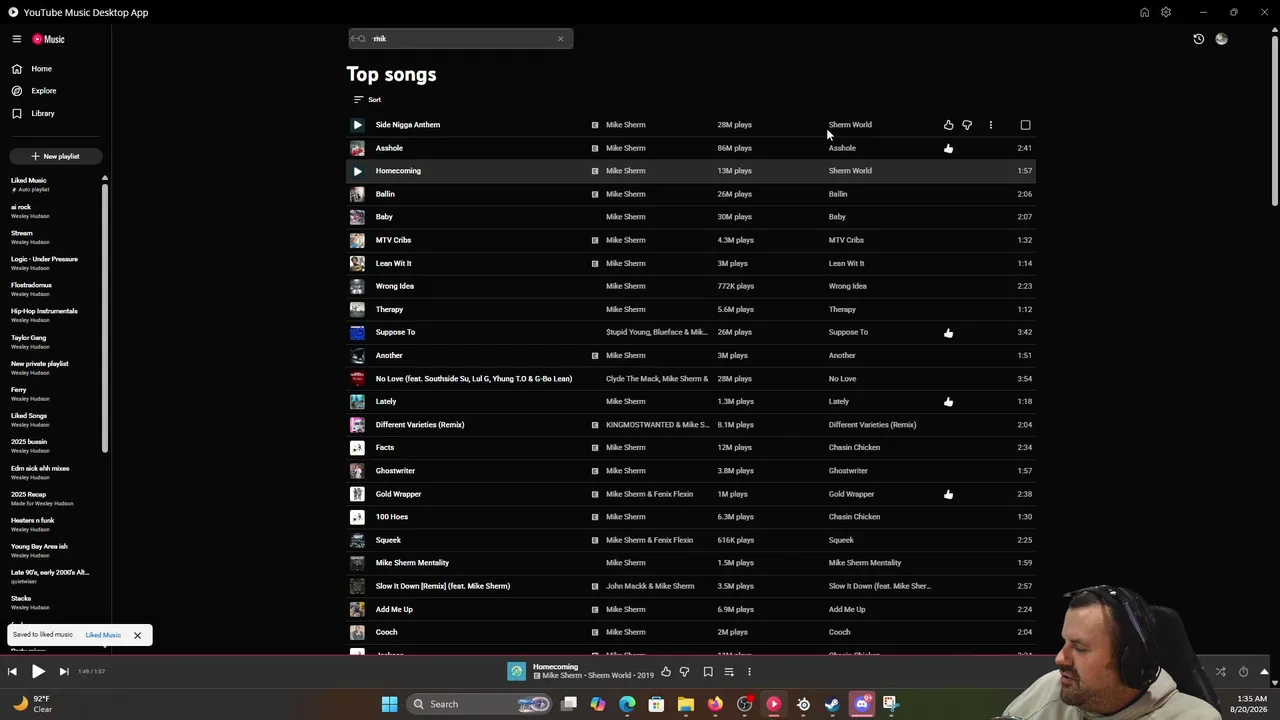The height and width of the screenshot is (720, 1280).
Task: Open the hamburger guide menu
Action: point(17,39)
